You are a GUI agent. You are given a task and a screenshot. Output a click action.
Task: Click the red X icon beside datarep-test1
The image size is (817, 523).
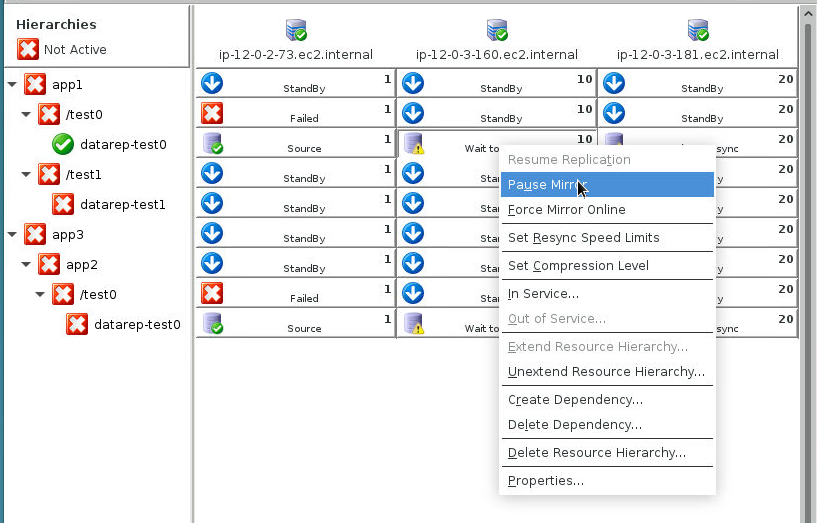pos(63,204)
